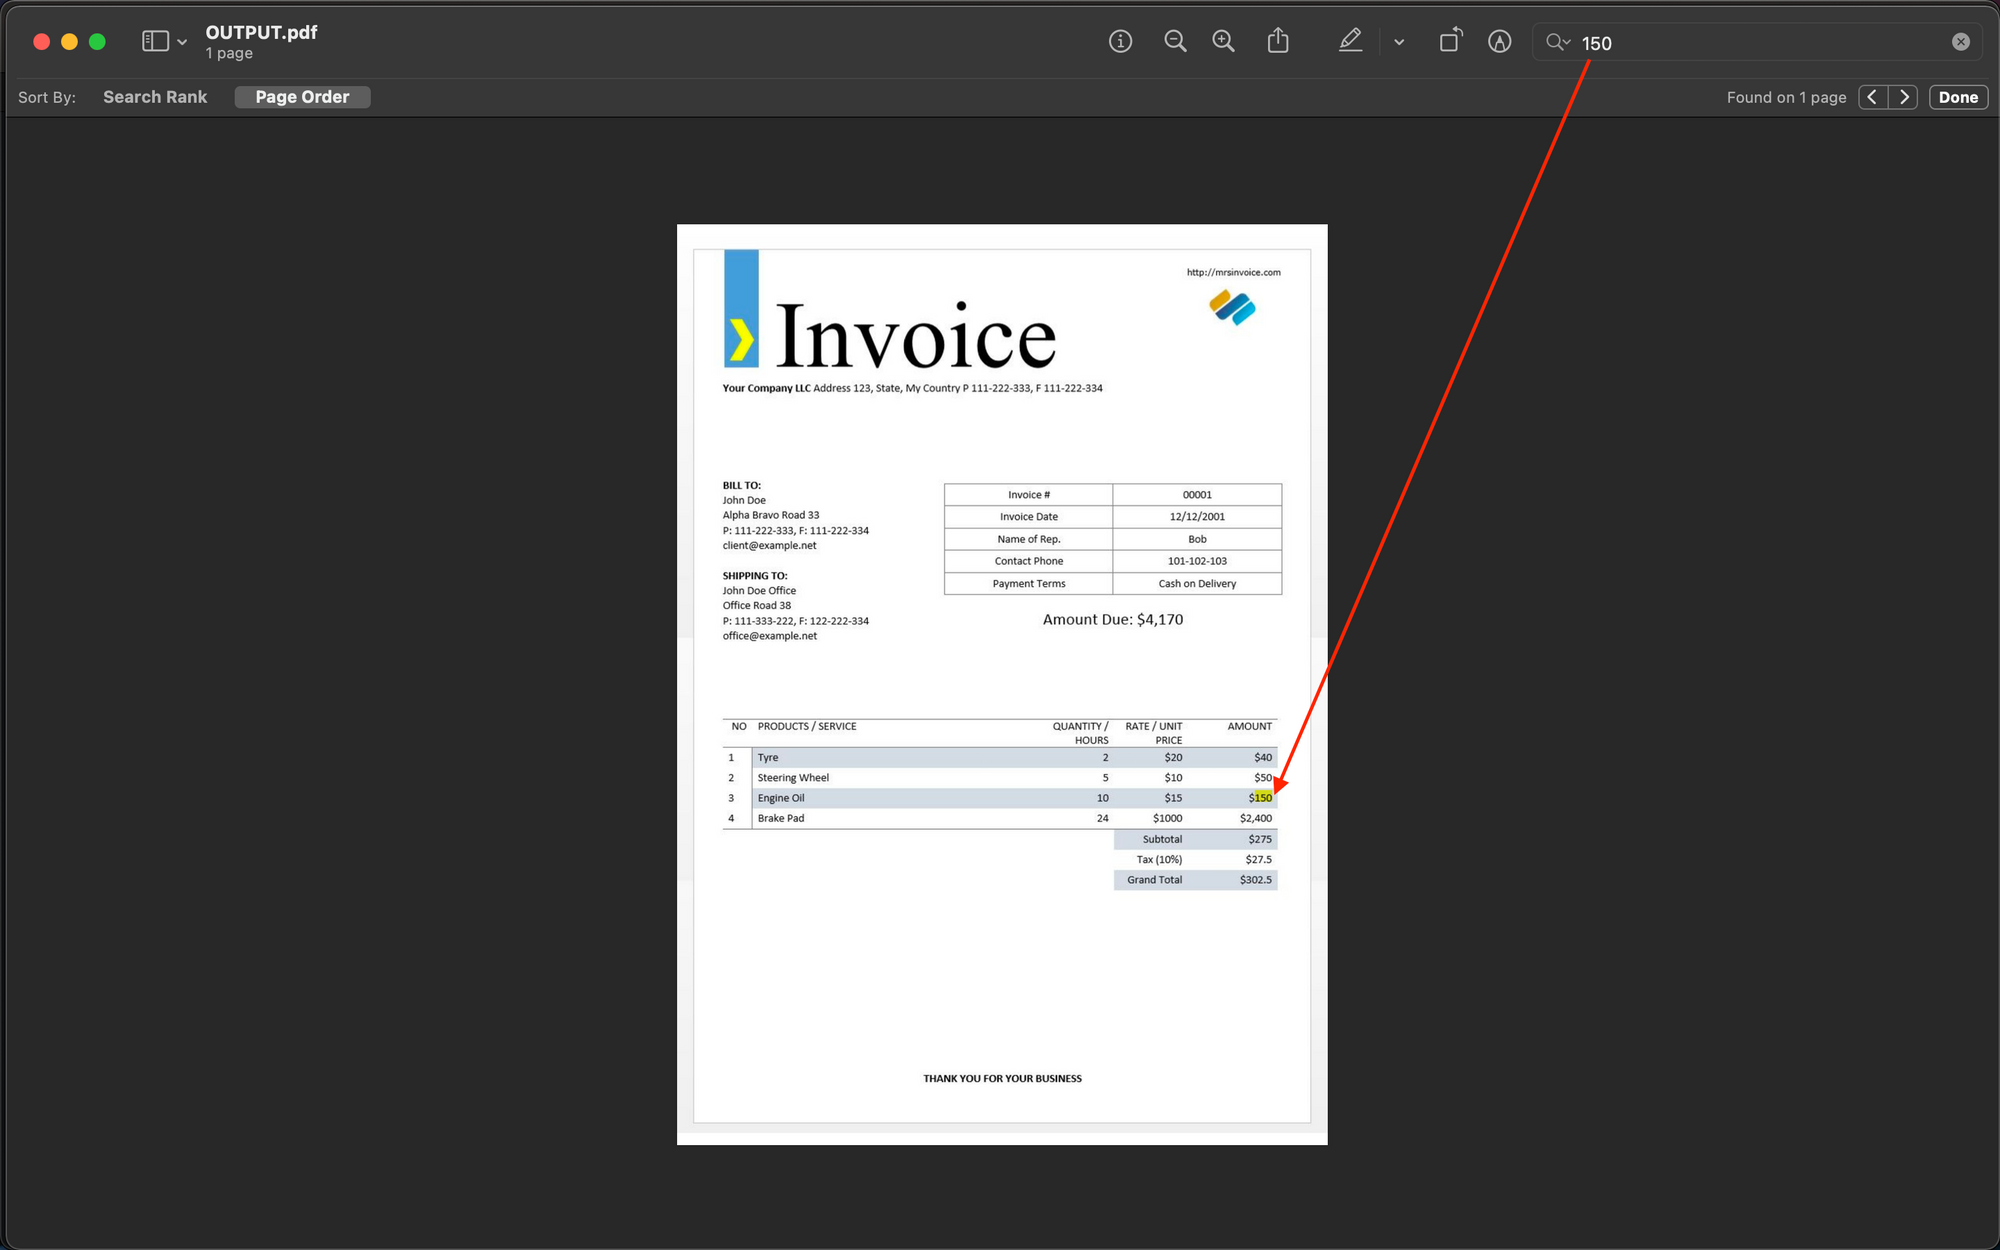Rotate the PDF page
Screen dimensions: 2000x1250
[1450, 41]
